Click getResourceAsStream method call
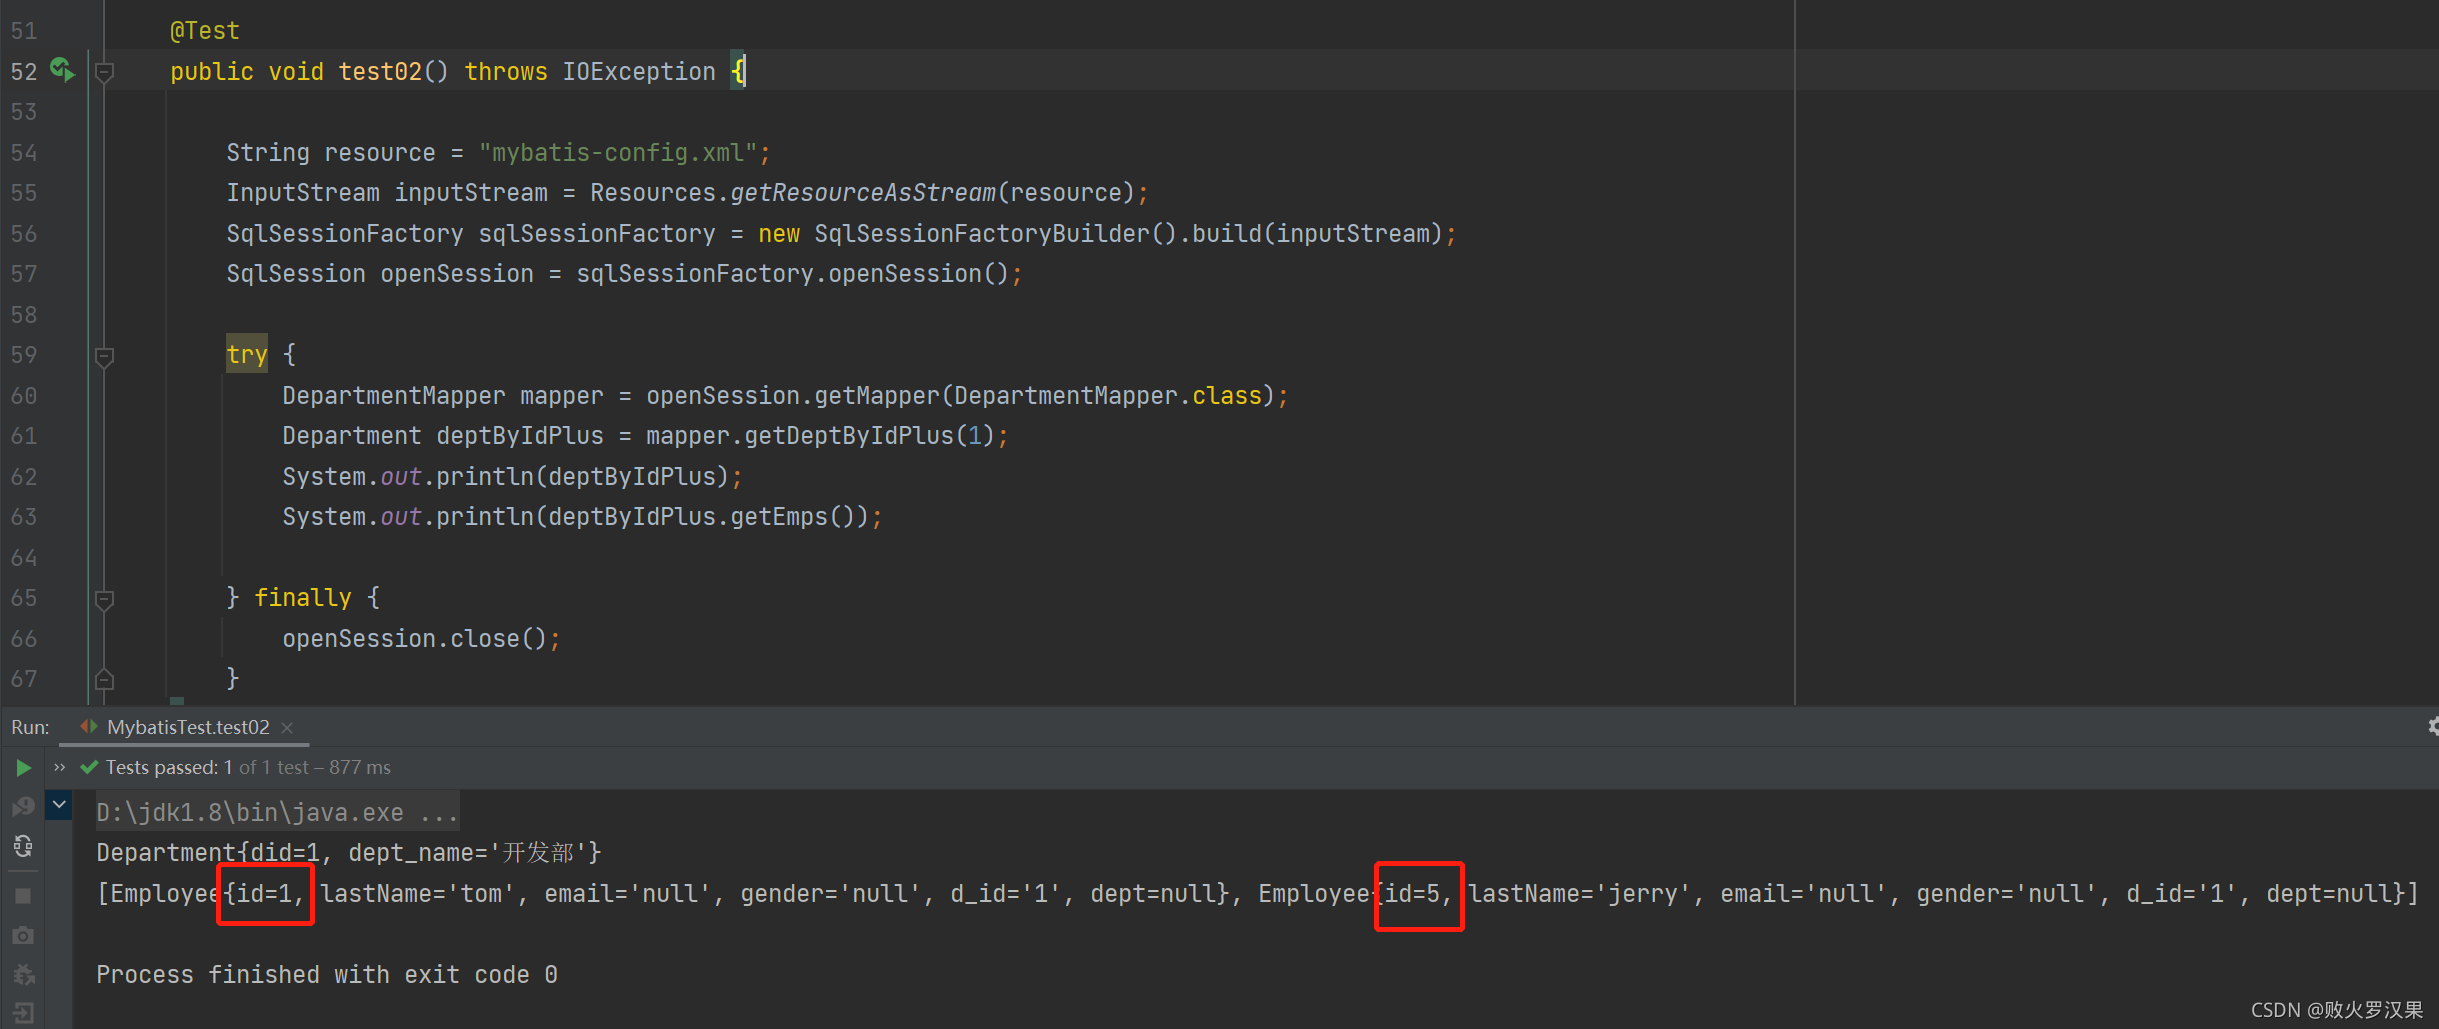 click(x=863, y=193)
